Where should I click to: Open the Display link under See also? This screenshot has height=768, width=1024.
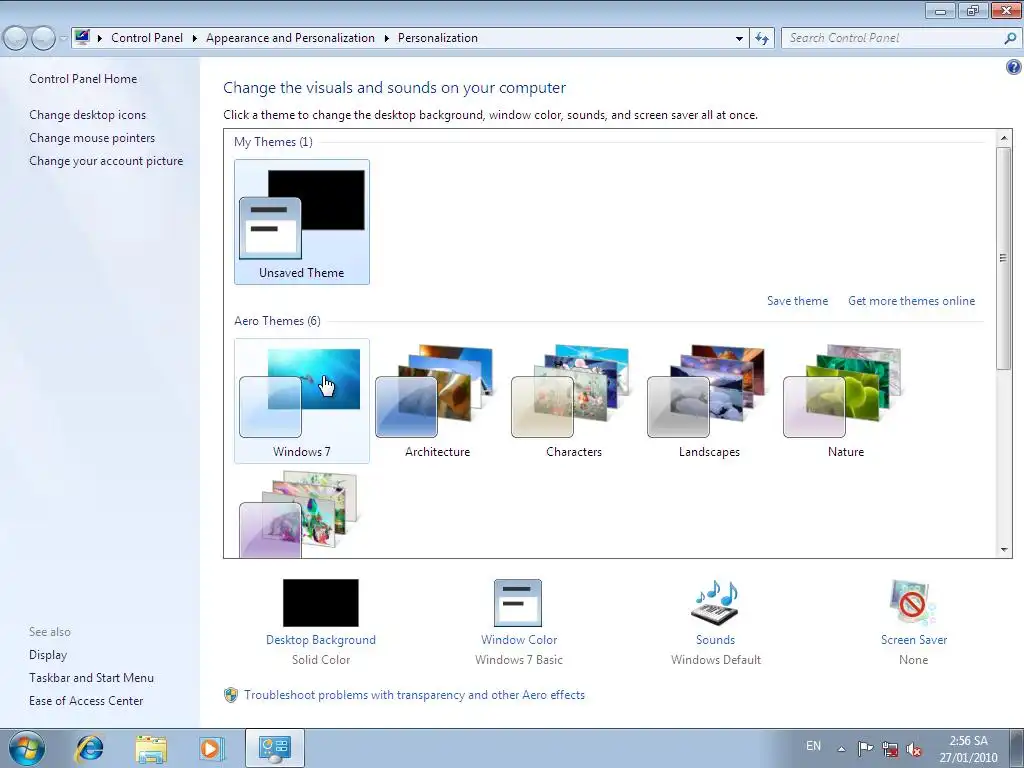[x=48, y=655]
